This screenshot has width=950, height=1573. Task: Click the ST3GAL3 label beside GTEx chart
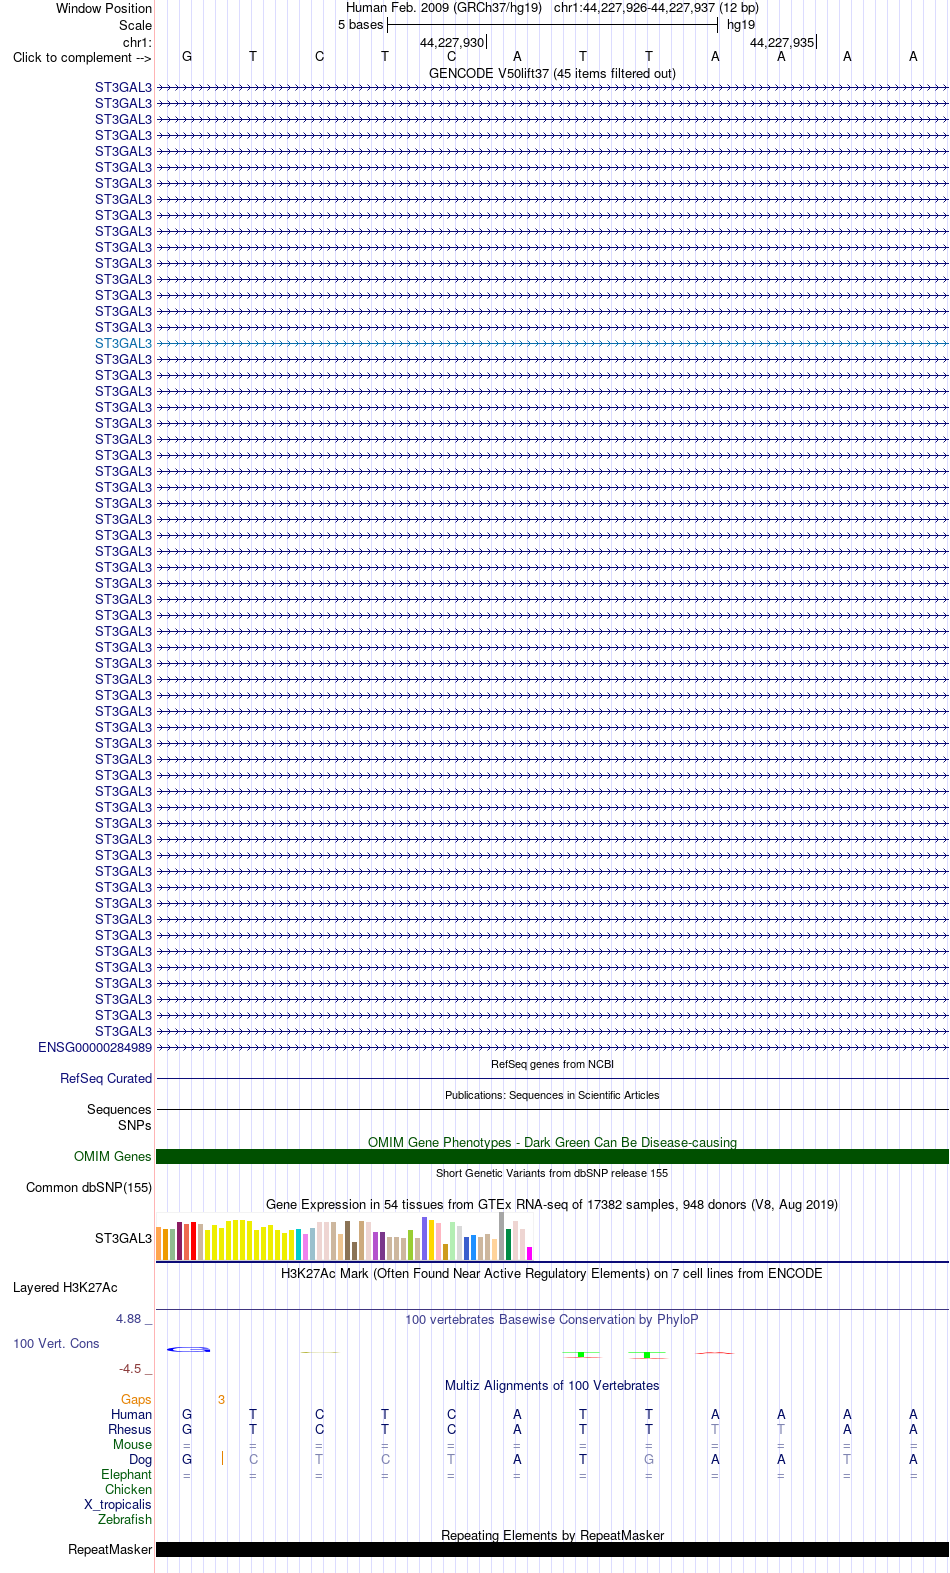tap(123, 1238)
